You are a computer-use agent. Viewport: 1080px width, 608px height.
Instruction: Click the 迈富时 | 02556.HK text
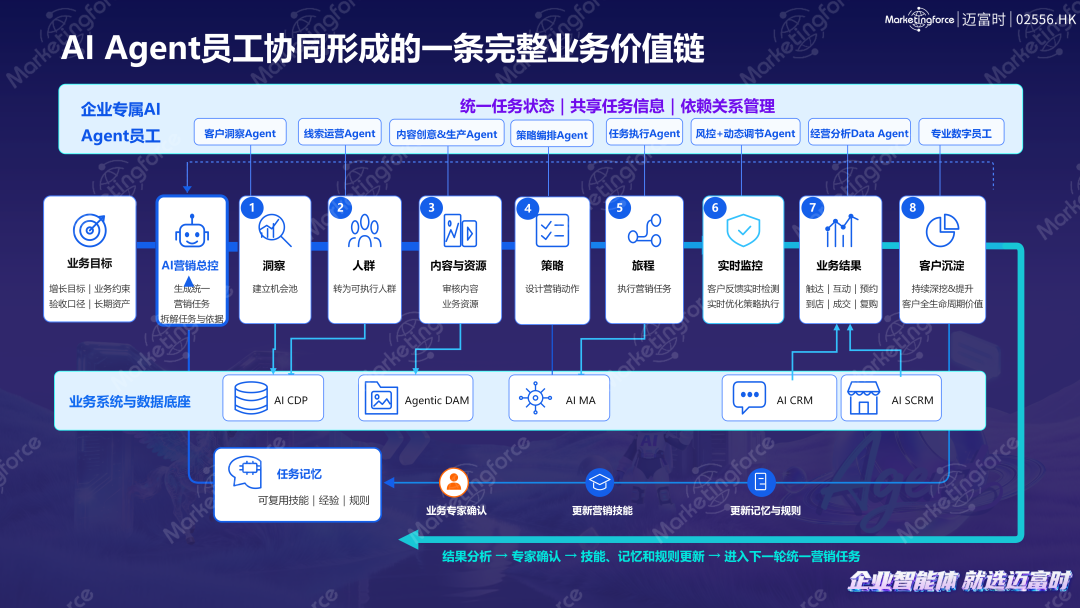[1019, 19]
